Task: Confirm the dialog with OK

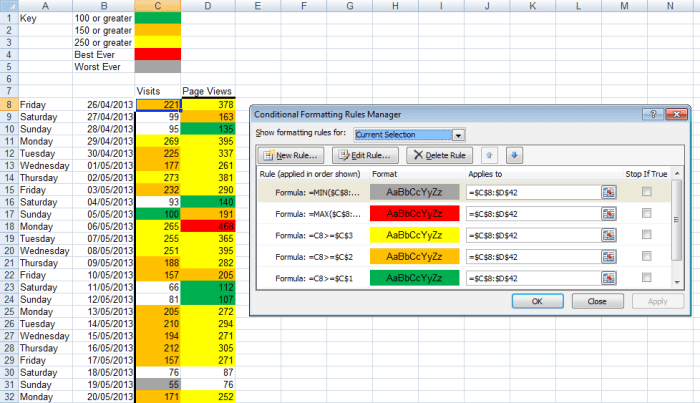Action: pyautogui.click(x=537, y=300)
